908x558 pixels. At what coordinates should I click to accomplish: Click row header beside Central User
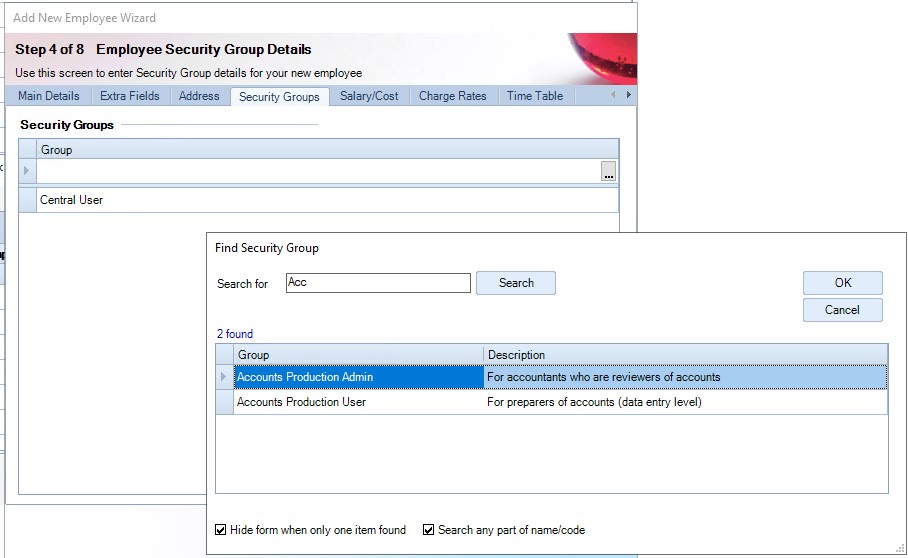pyautogui.click(x=28, y=200)
